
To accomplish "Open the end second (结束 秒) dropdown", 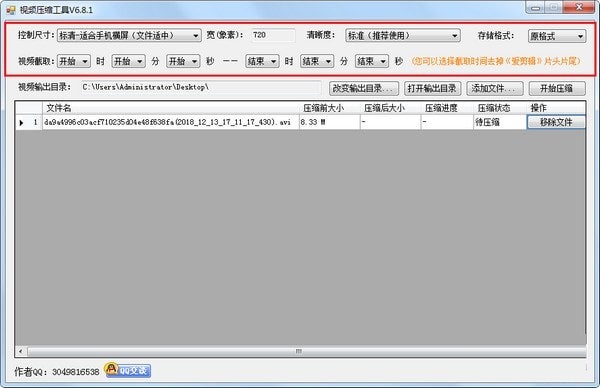I will (372, 61).
